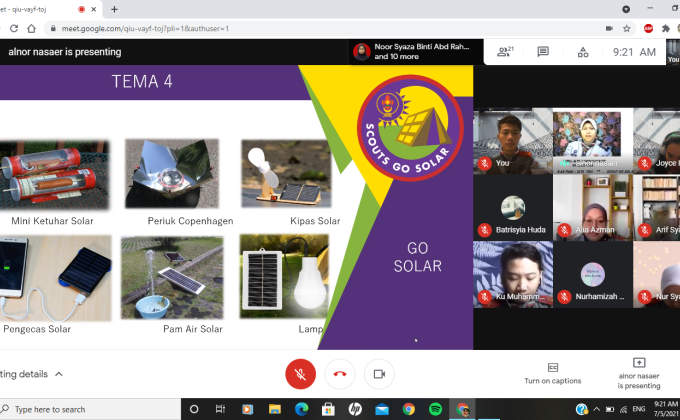Turn off the camera button
680x420 pixels.
(x=379, y=374)
